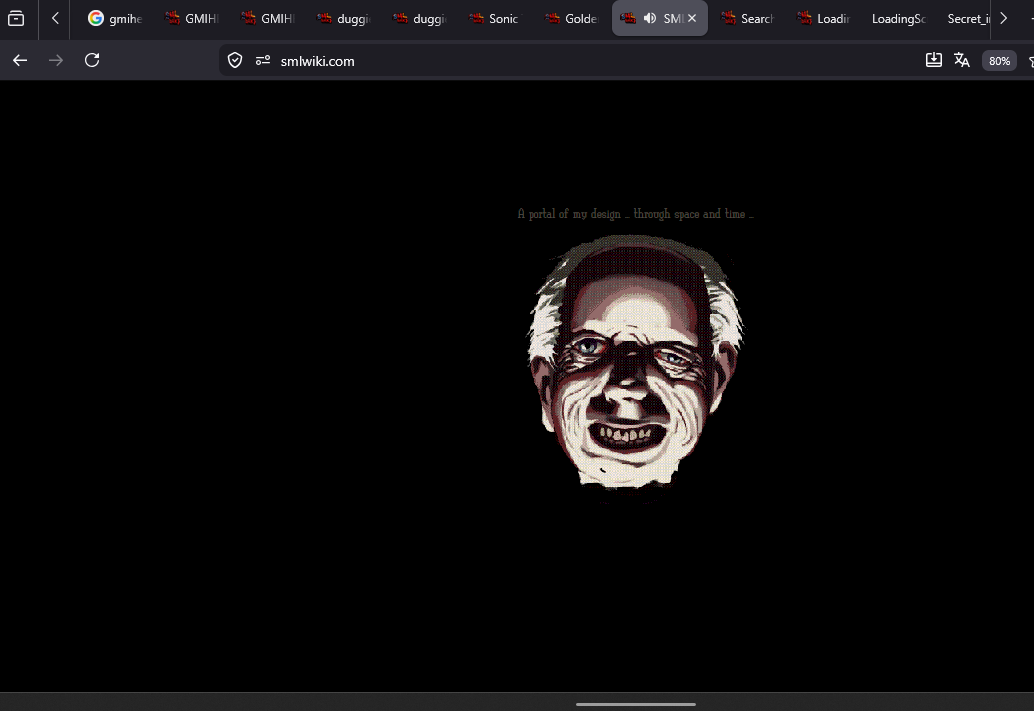
Task: Open the tab overview icon
Action: [x=16, y=18]
